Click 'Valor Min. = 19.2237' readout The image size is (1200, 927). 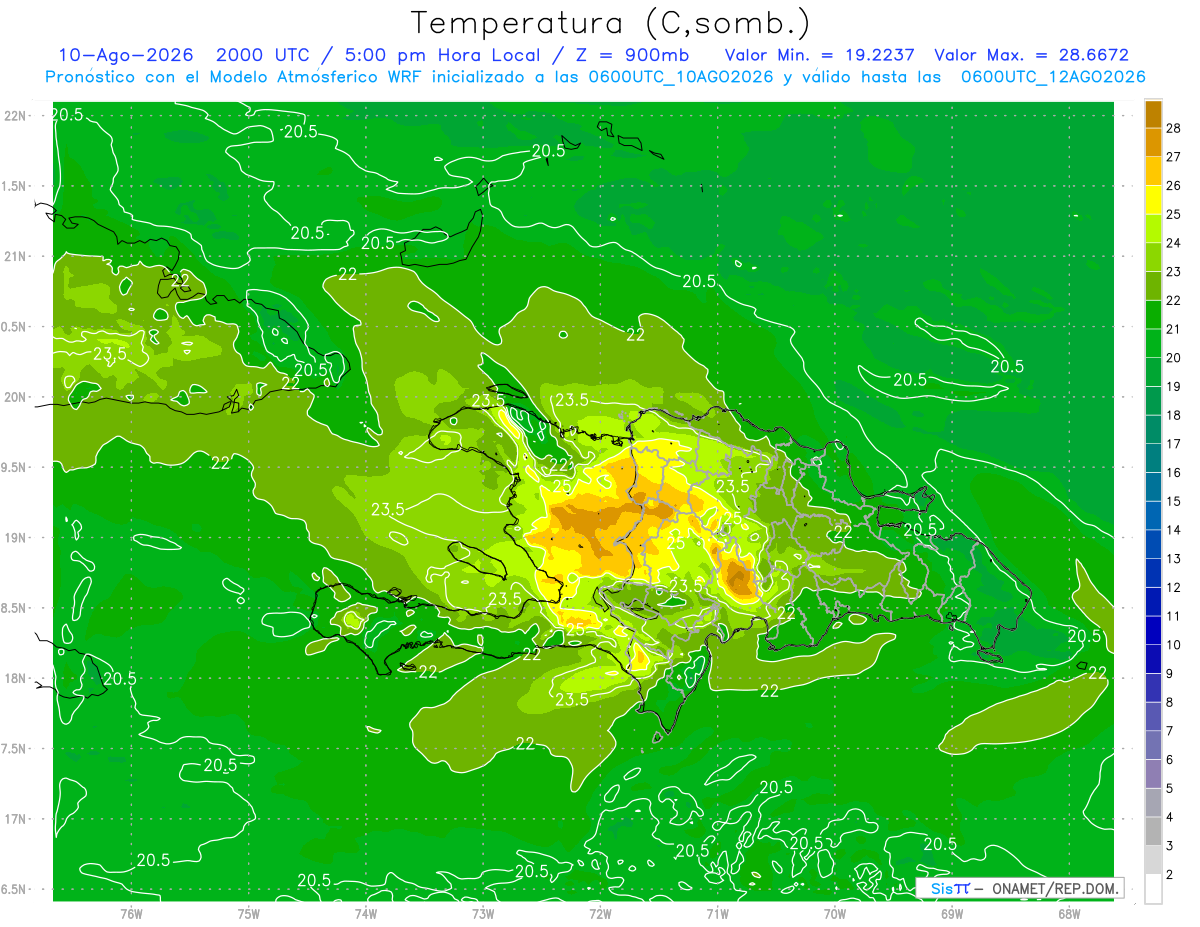point(819,55)
